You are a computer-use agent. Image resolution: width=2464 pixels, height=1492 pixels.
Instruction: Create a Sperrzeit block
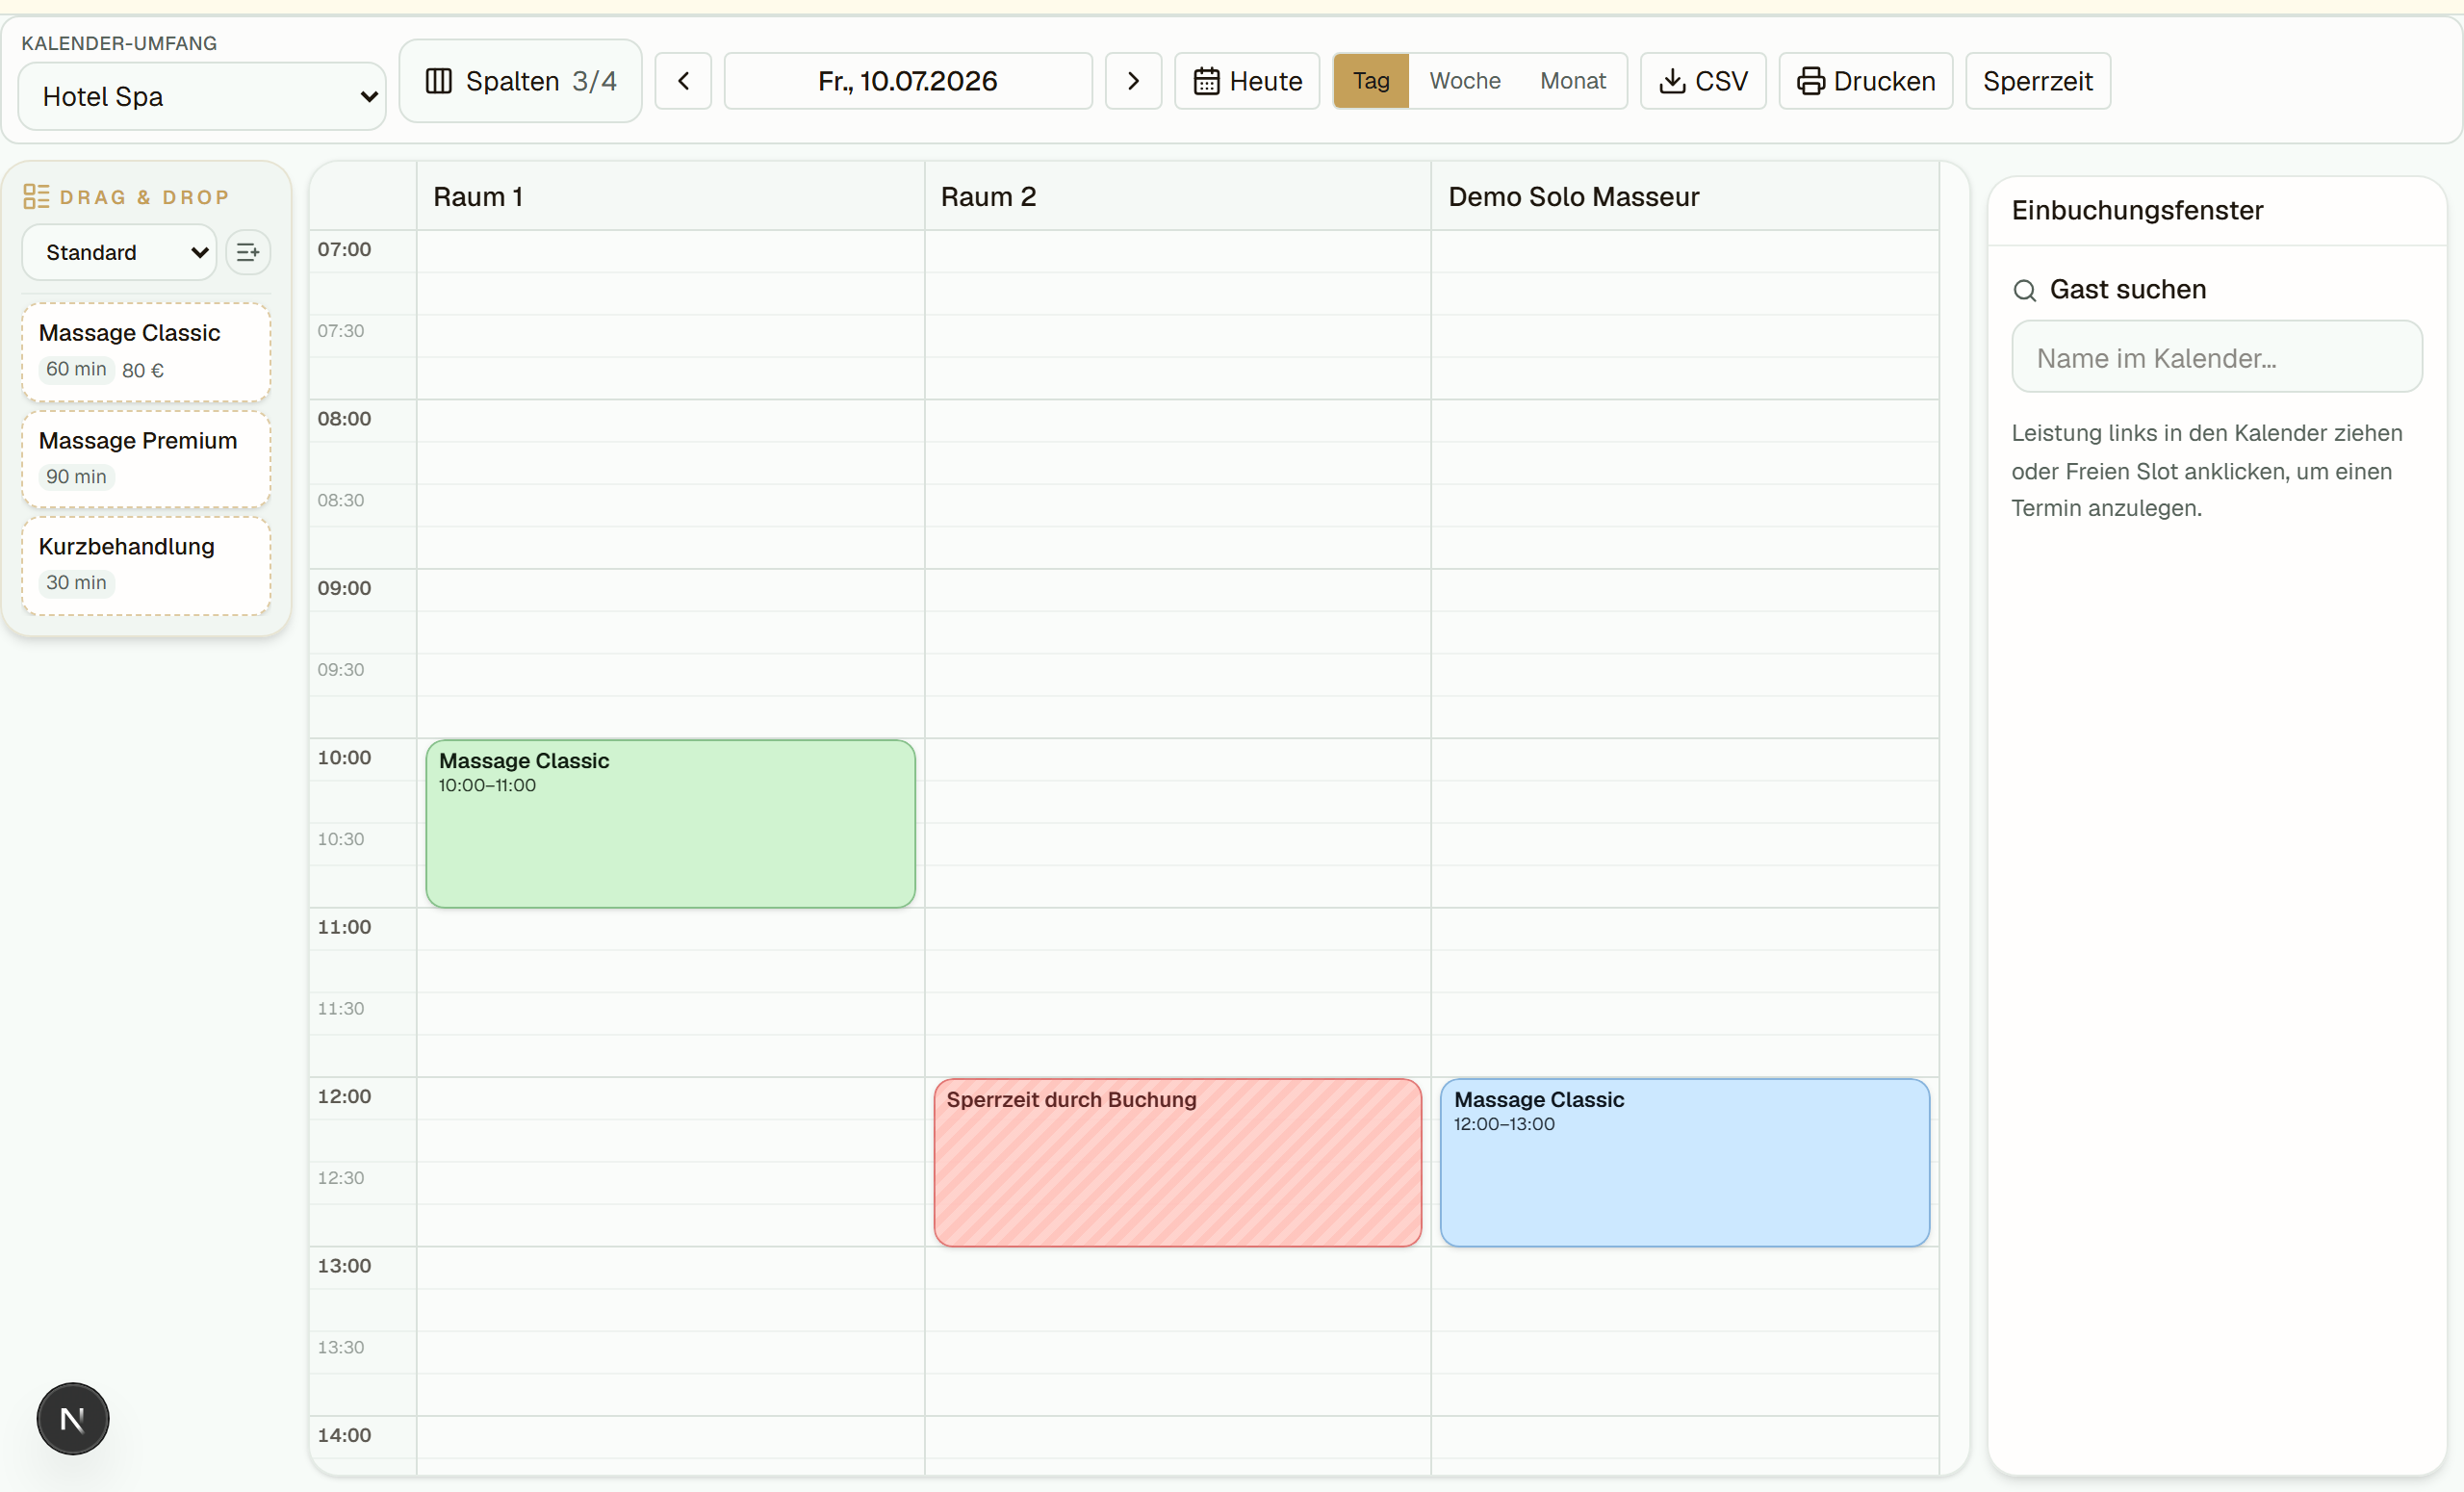(2038, 81)
